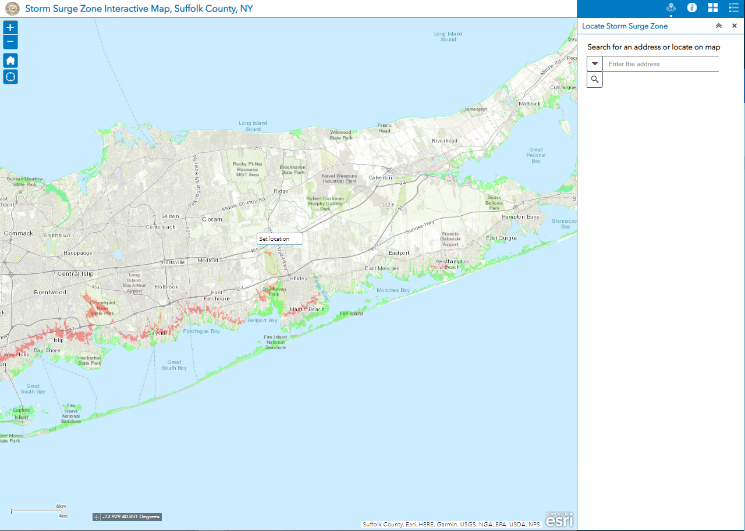Click the Great Peconic Bay label
Screen dimensions: 745x531
click(536, 155)
